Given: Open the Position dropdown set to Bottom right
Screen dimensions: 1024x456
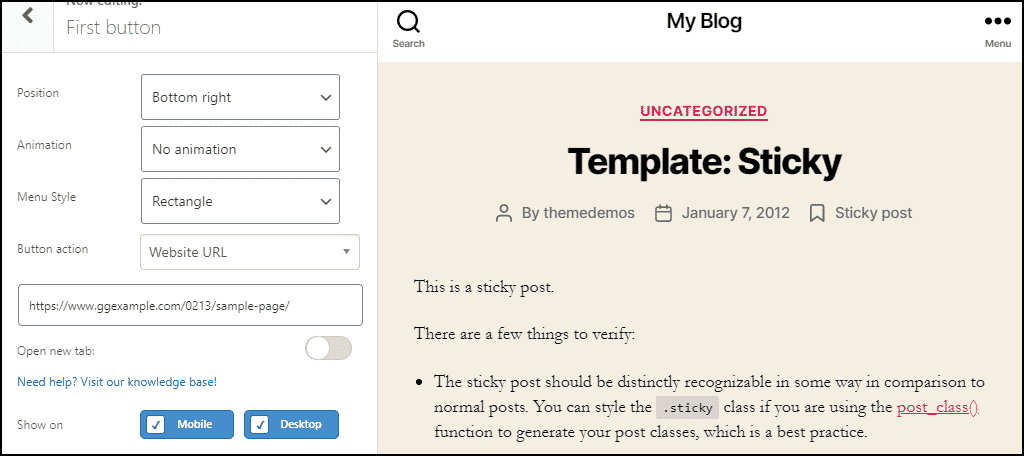Looking at the screenshot, I should (x=240, y=97).
